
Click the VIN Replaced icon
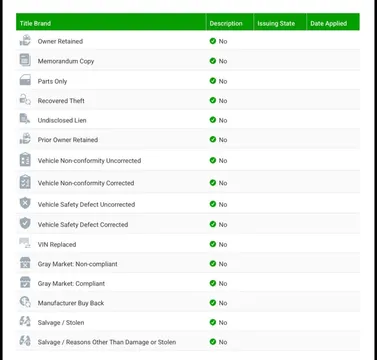pyautogui.click(x=25, y=243)
